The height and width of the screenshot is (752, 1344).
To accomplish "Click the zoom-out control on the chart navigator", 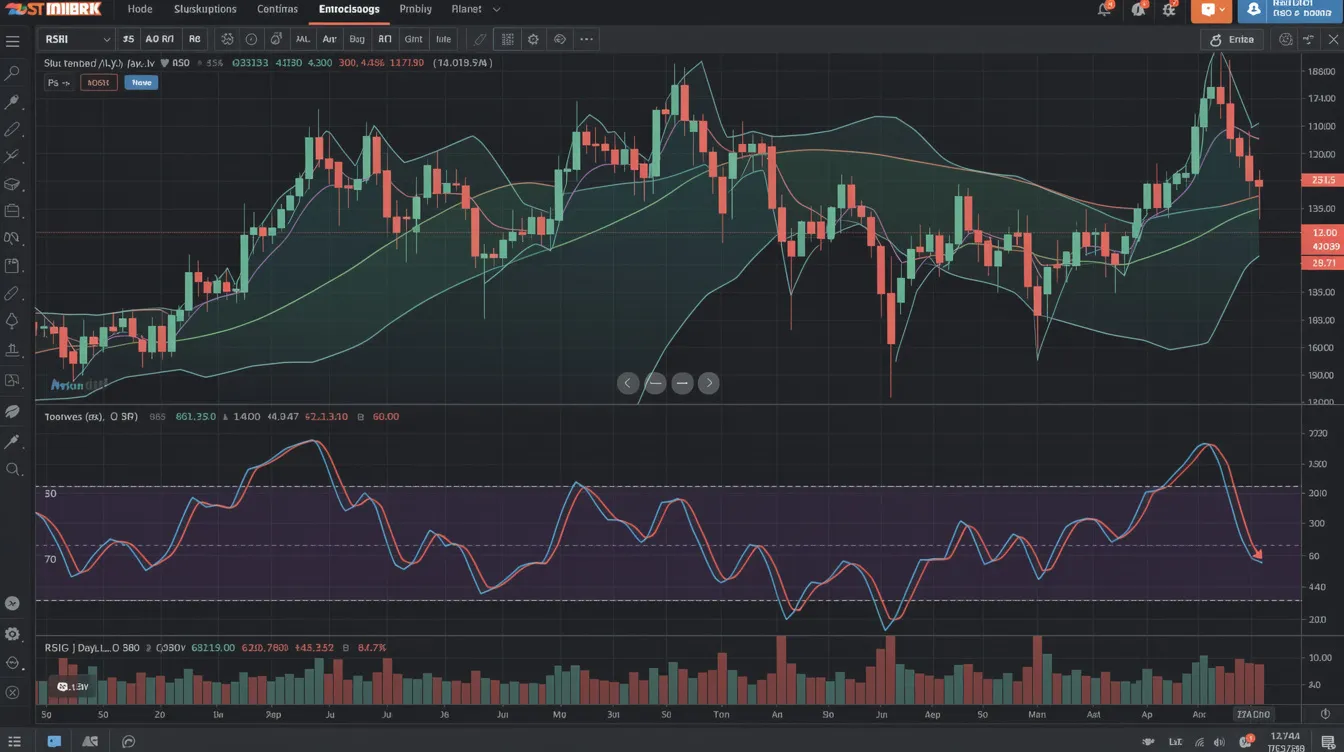I will (681, 383).
